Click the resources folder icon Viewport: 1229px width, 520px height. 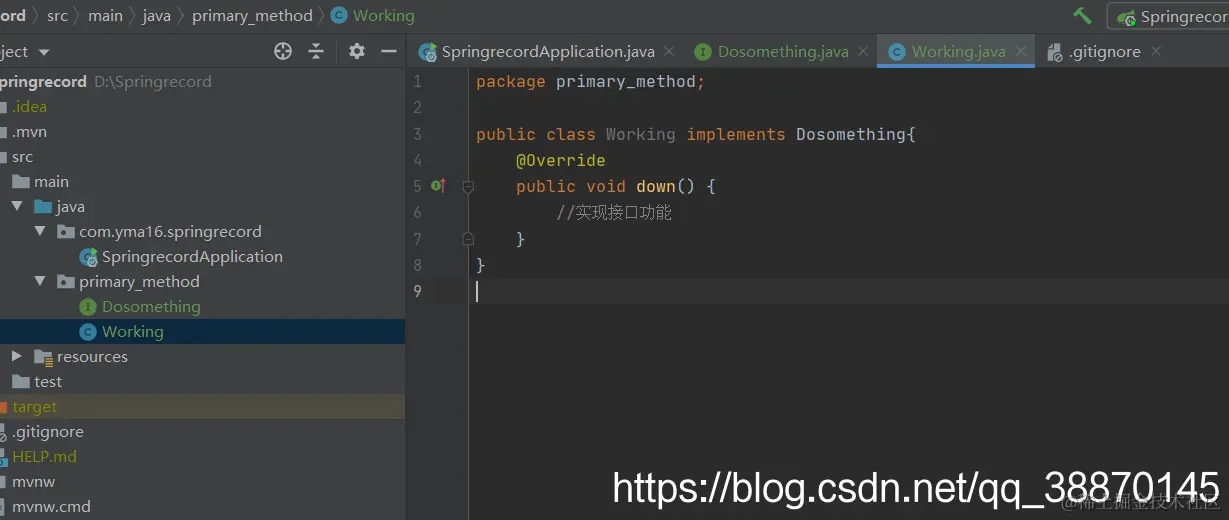pyautogui.click(x=43, y=357)
